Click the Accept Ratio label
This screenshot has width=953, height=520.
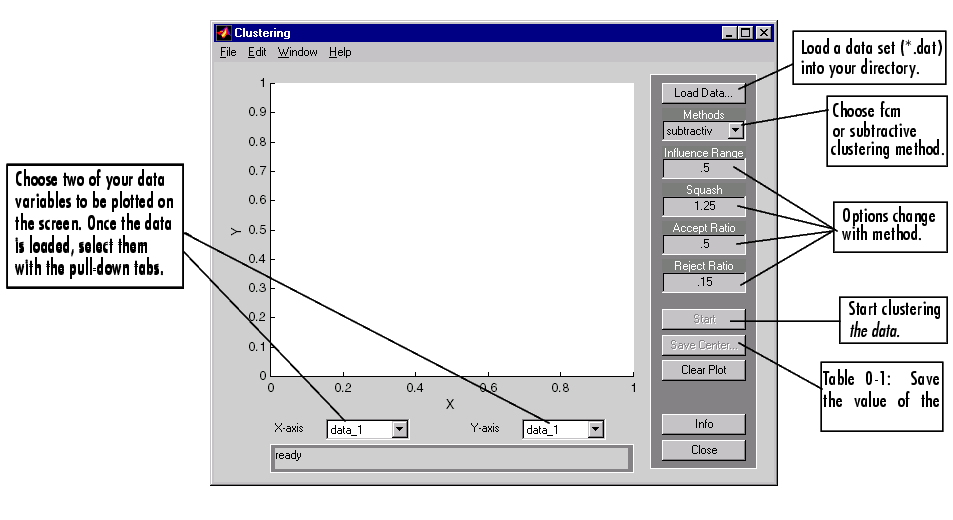click(704, 228)
